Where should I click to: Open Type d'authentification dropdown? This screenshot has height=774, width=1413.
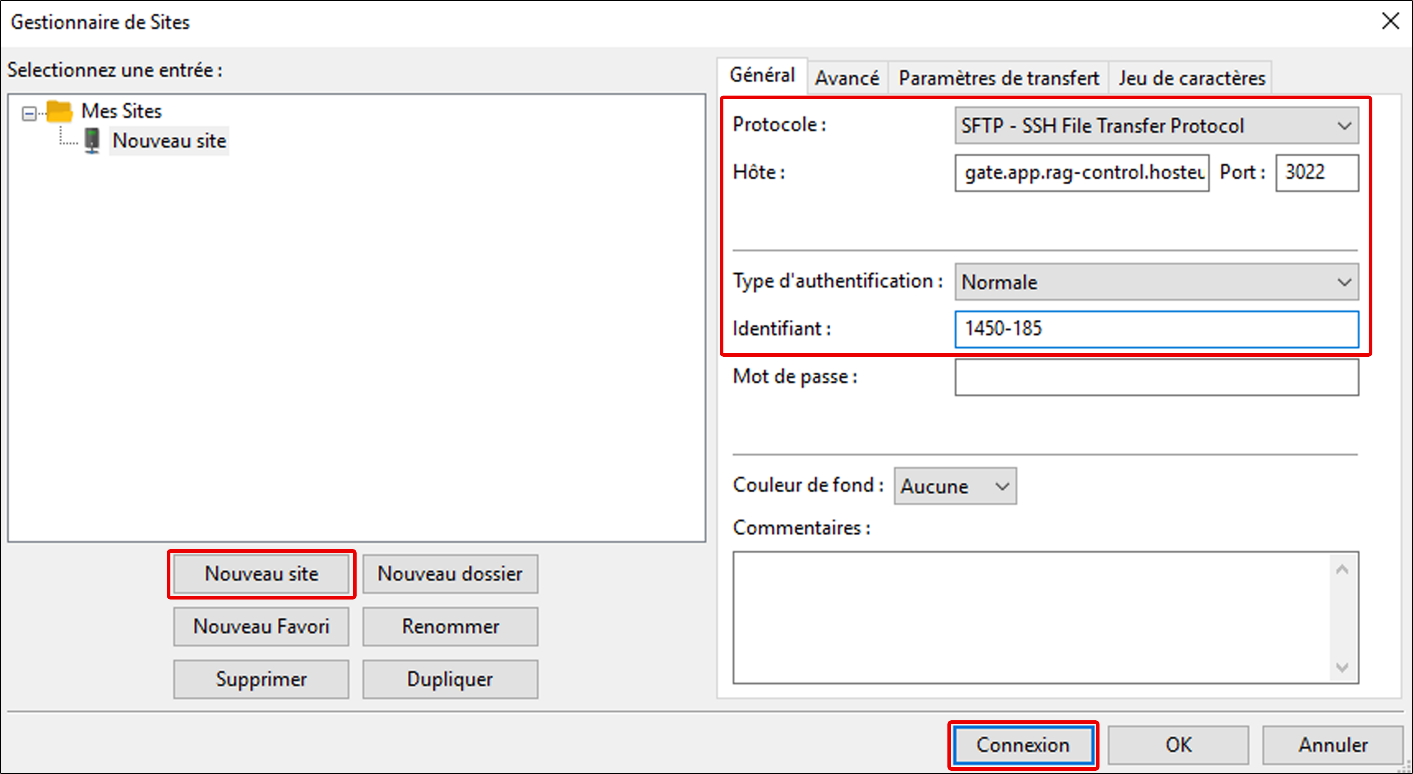(x=1156, y=282)
